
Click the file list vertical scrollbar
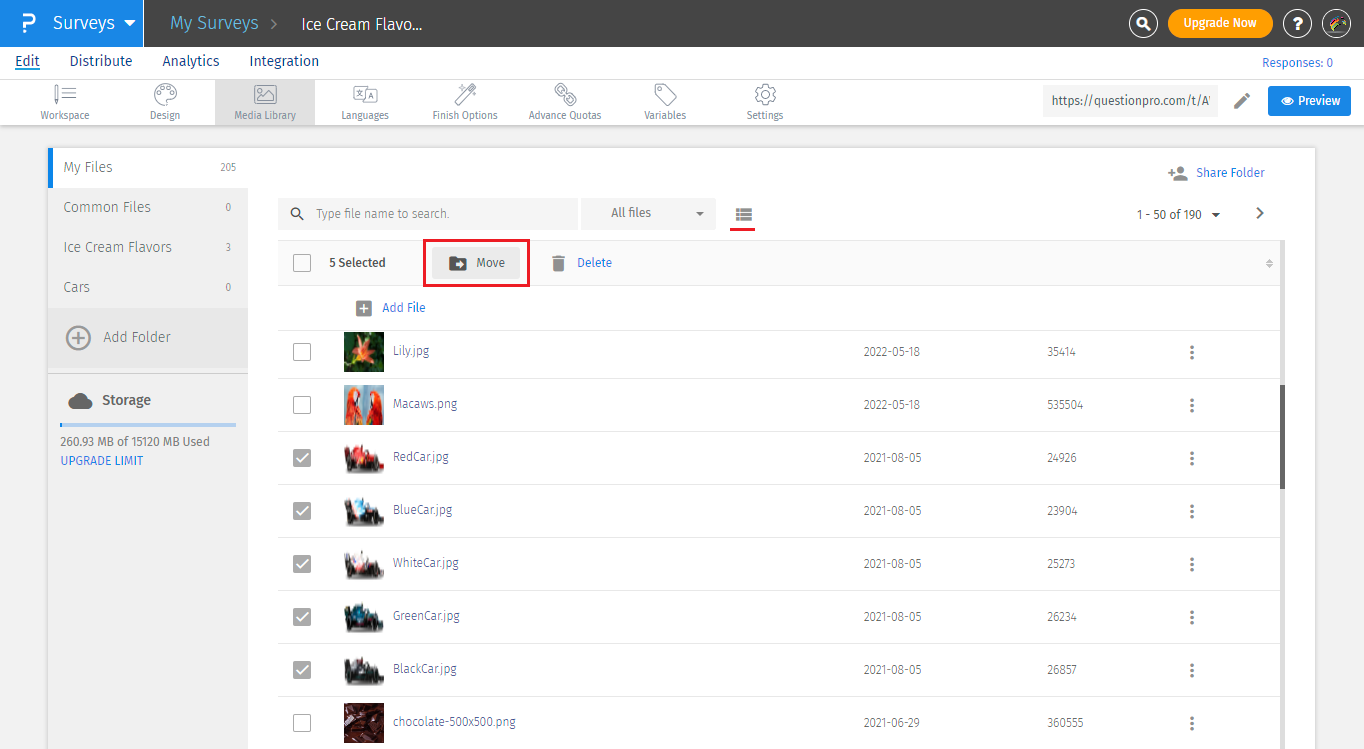(x=1283, y=437)
